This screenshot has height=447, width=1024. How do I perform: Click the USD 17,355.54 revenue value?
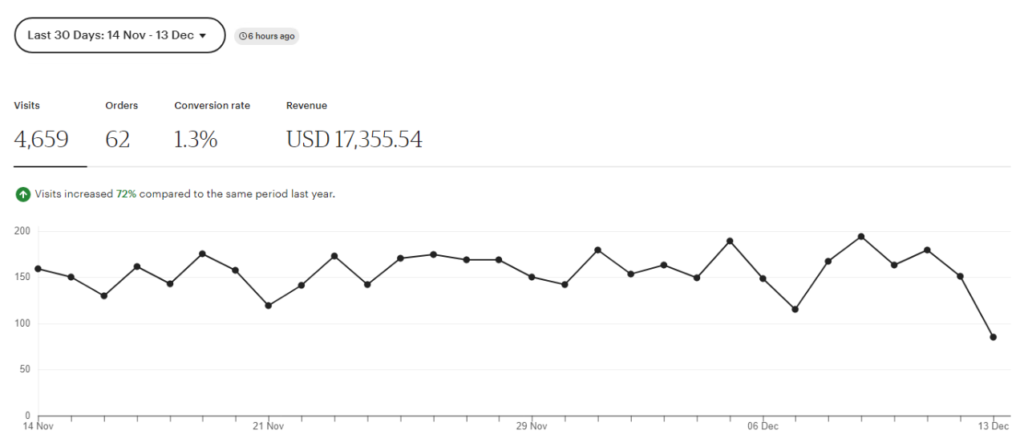354,139
